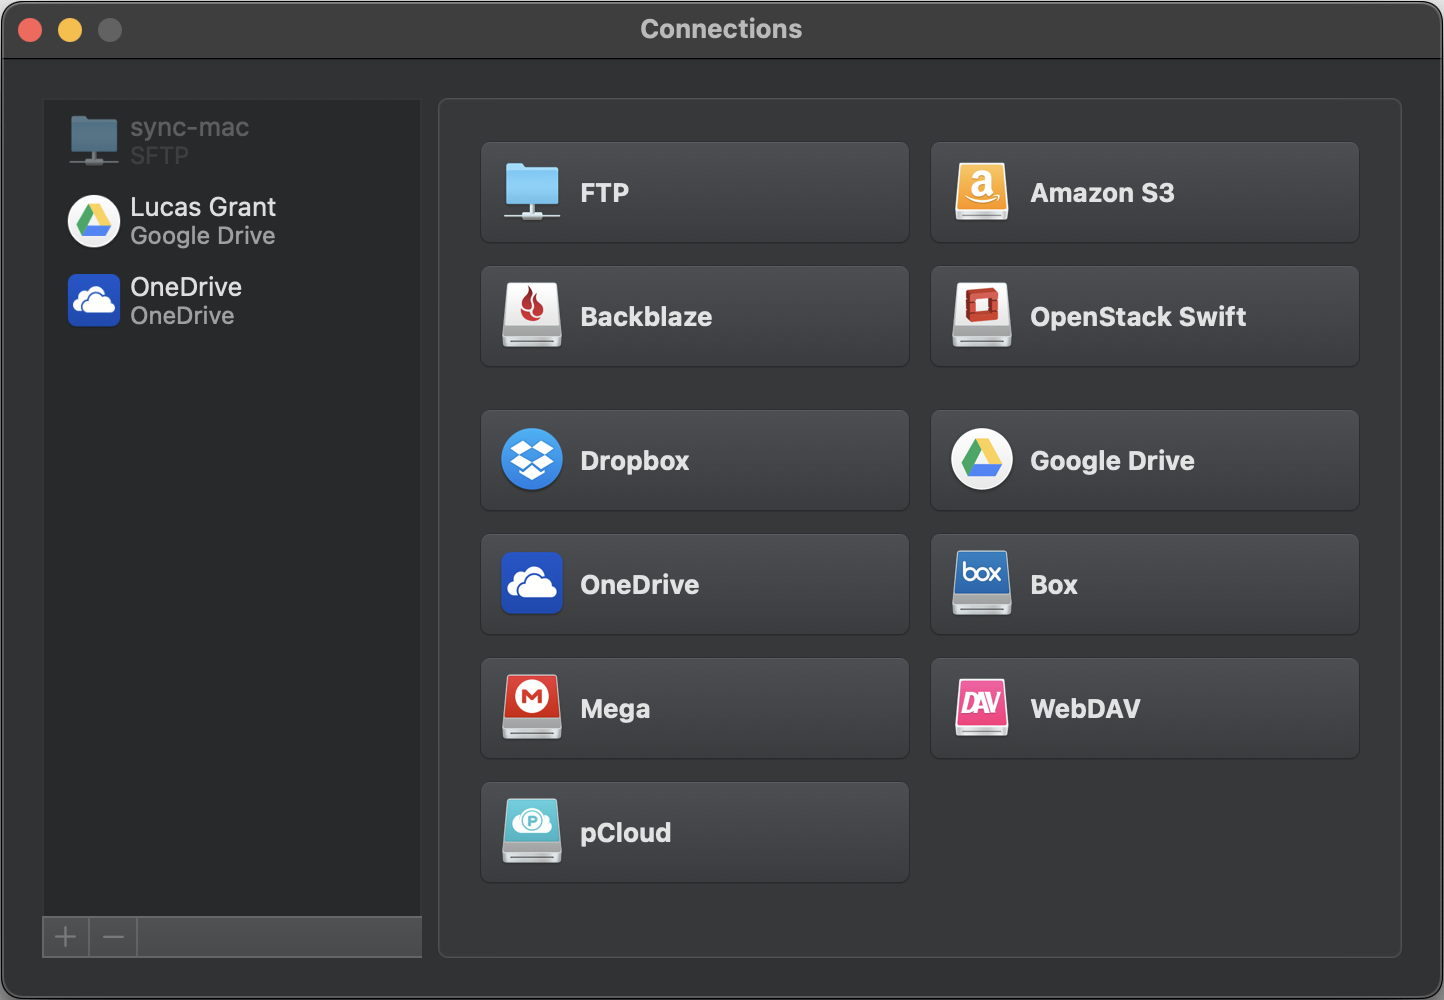The height and width of the screenshot is (1000, 1444).
Task: Click the Google Drive subtitle under Lucas Grant
Action: (203, 236)
